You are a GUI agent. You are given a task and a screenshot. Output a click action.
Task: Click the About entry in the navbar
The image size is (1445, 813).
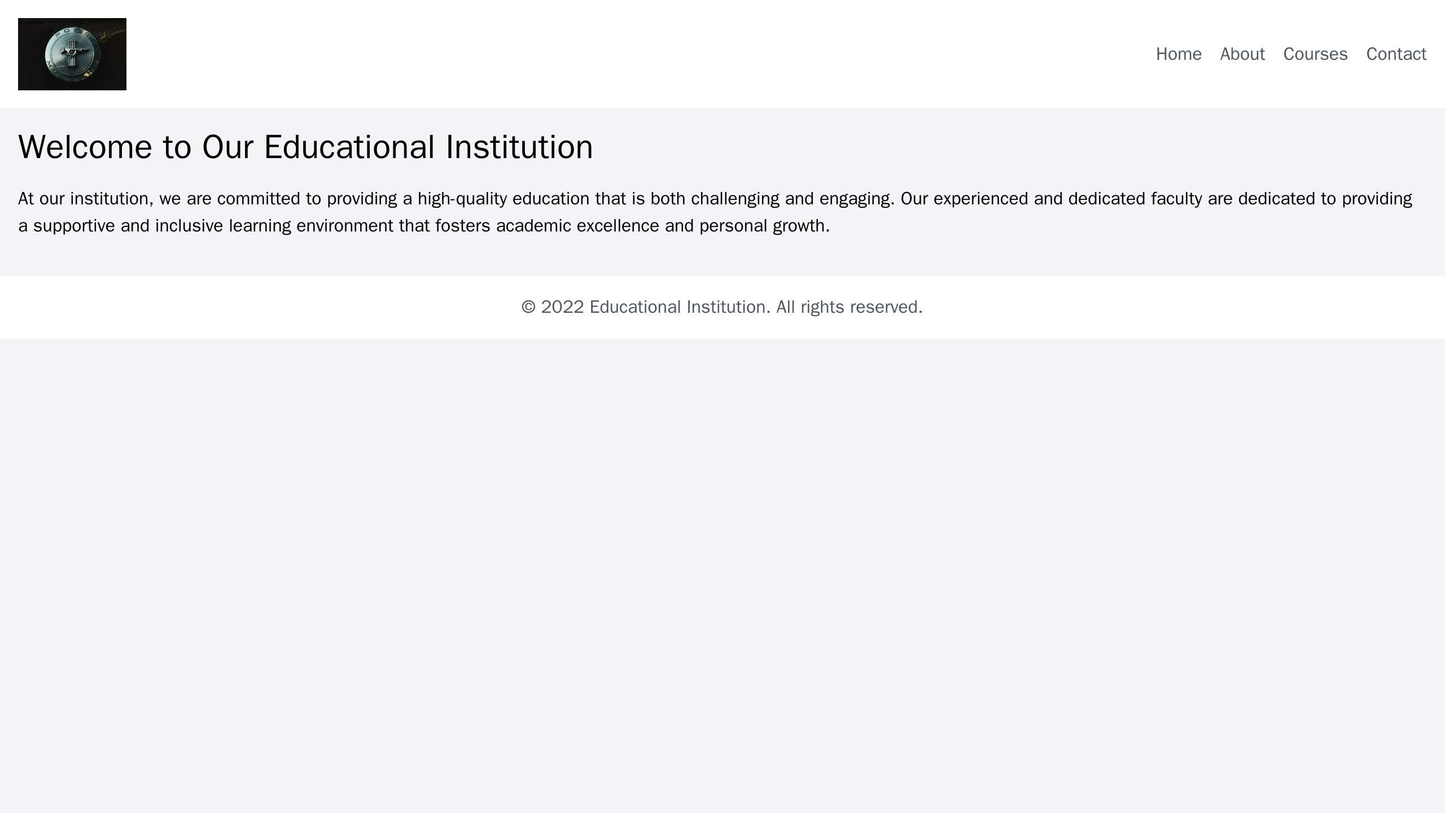1242,54
